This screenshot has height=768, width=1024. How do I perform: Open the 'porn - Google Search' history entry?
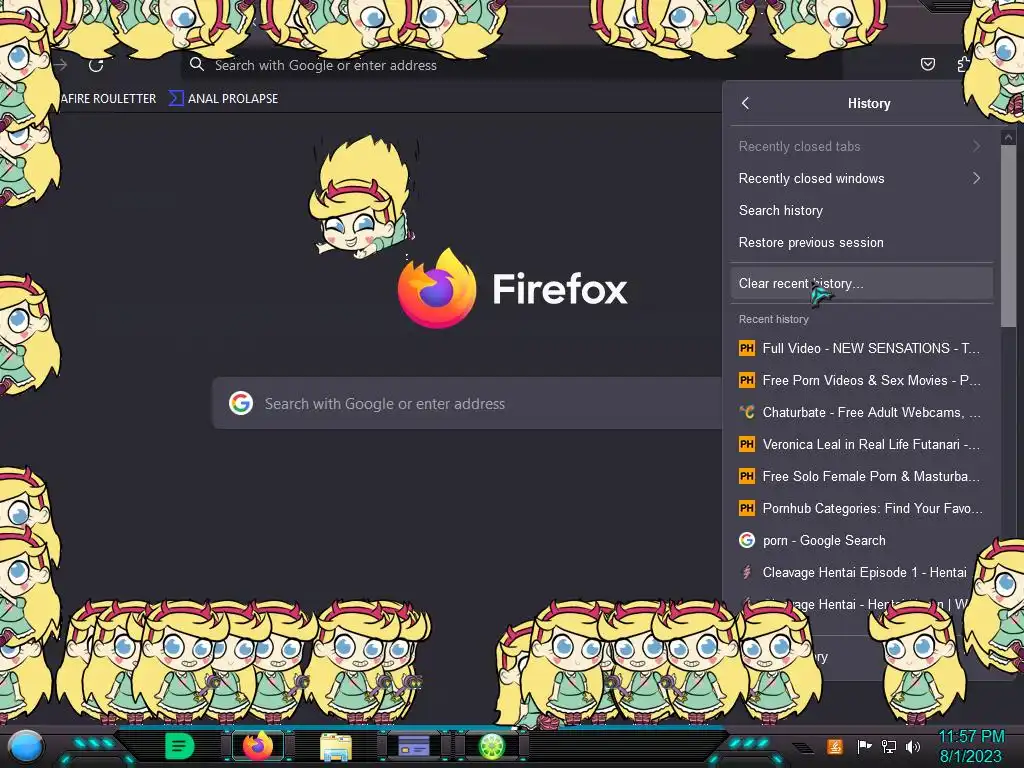(861, 540)
